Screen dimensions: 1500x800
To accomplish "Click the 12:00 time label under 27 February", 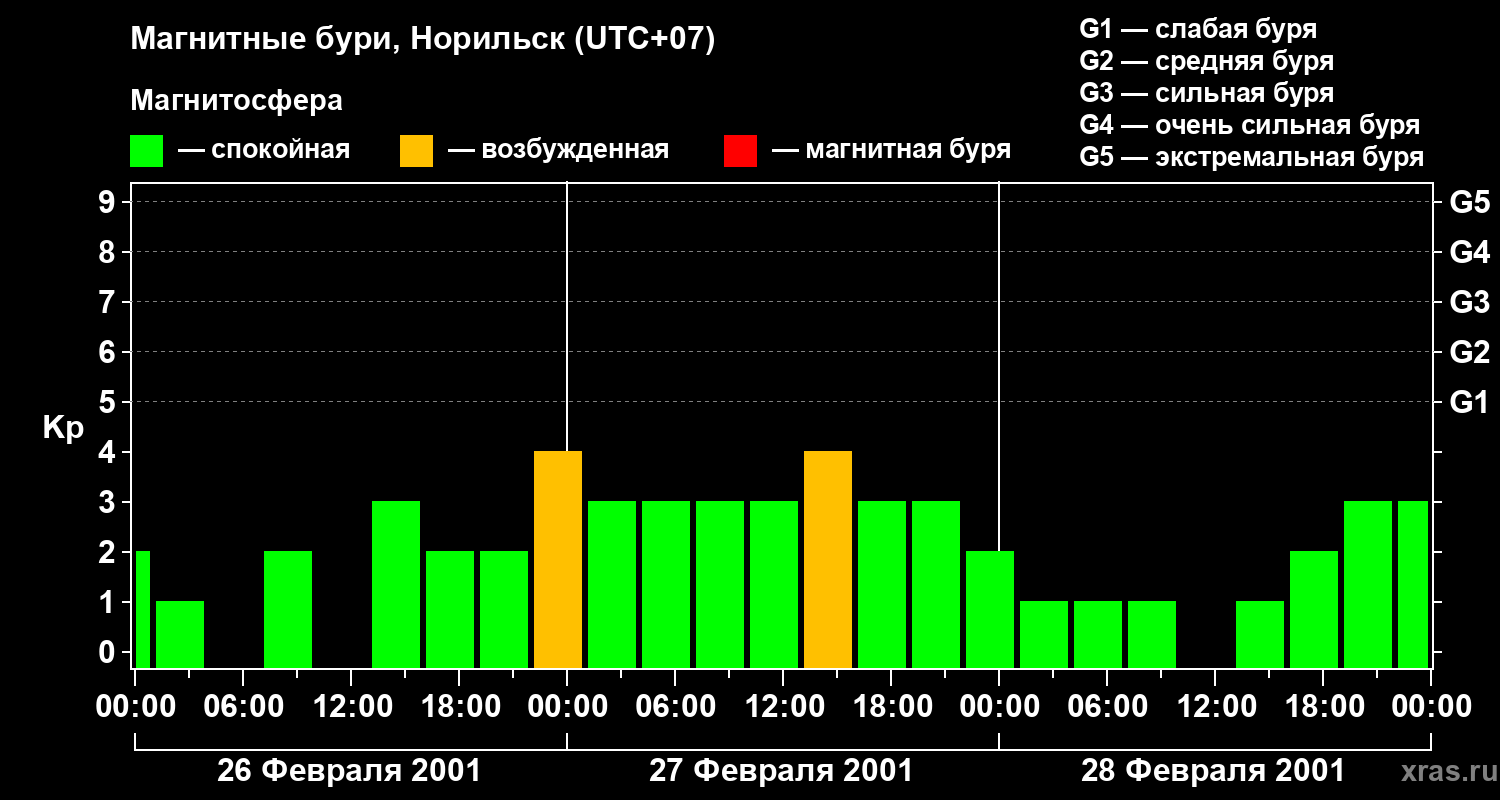I will click(x=783, y=707).
